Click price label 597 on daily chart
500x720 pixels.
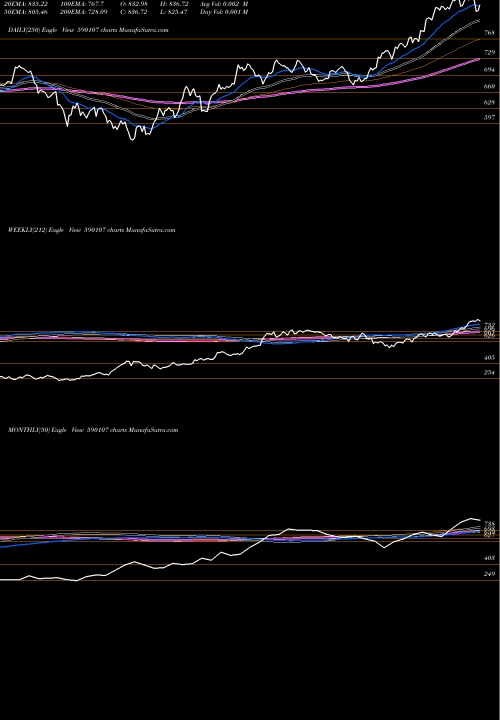click(489, 118)
